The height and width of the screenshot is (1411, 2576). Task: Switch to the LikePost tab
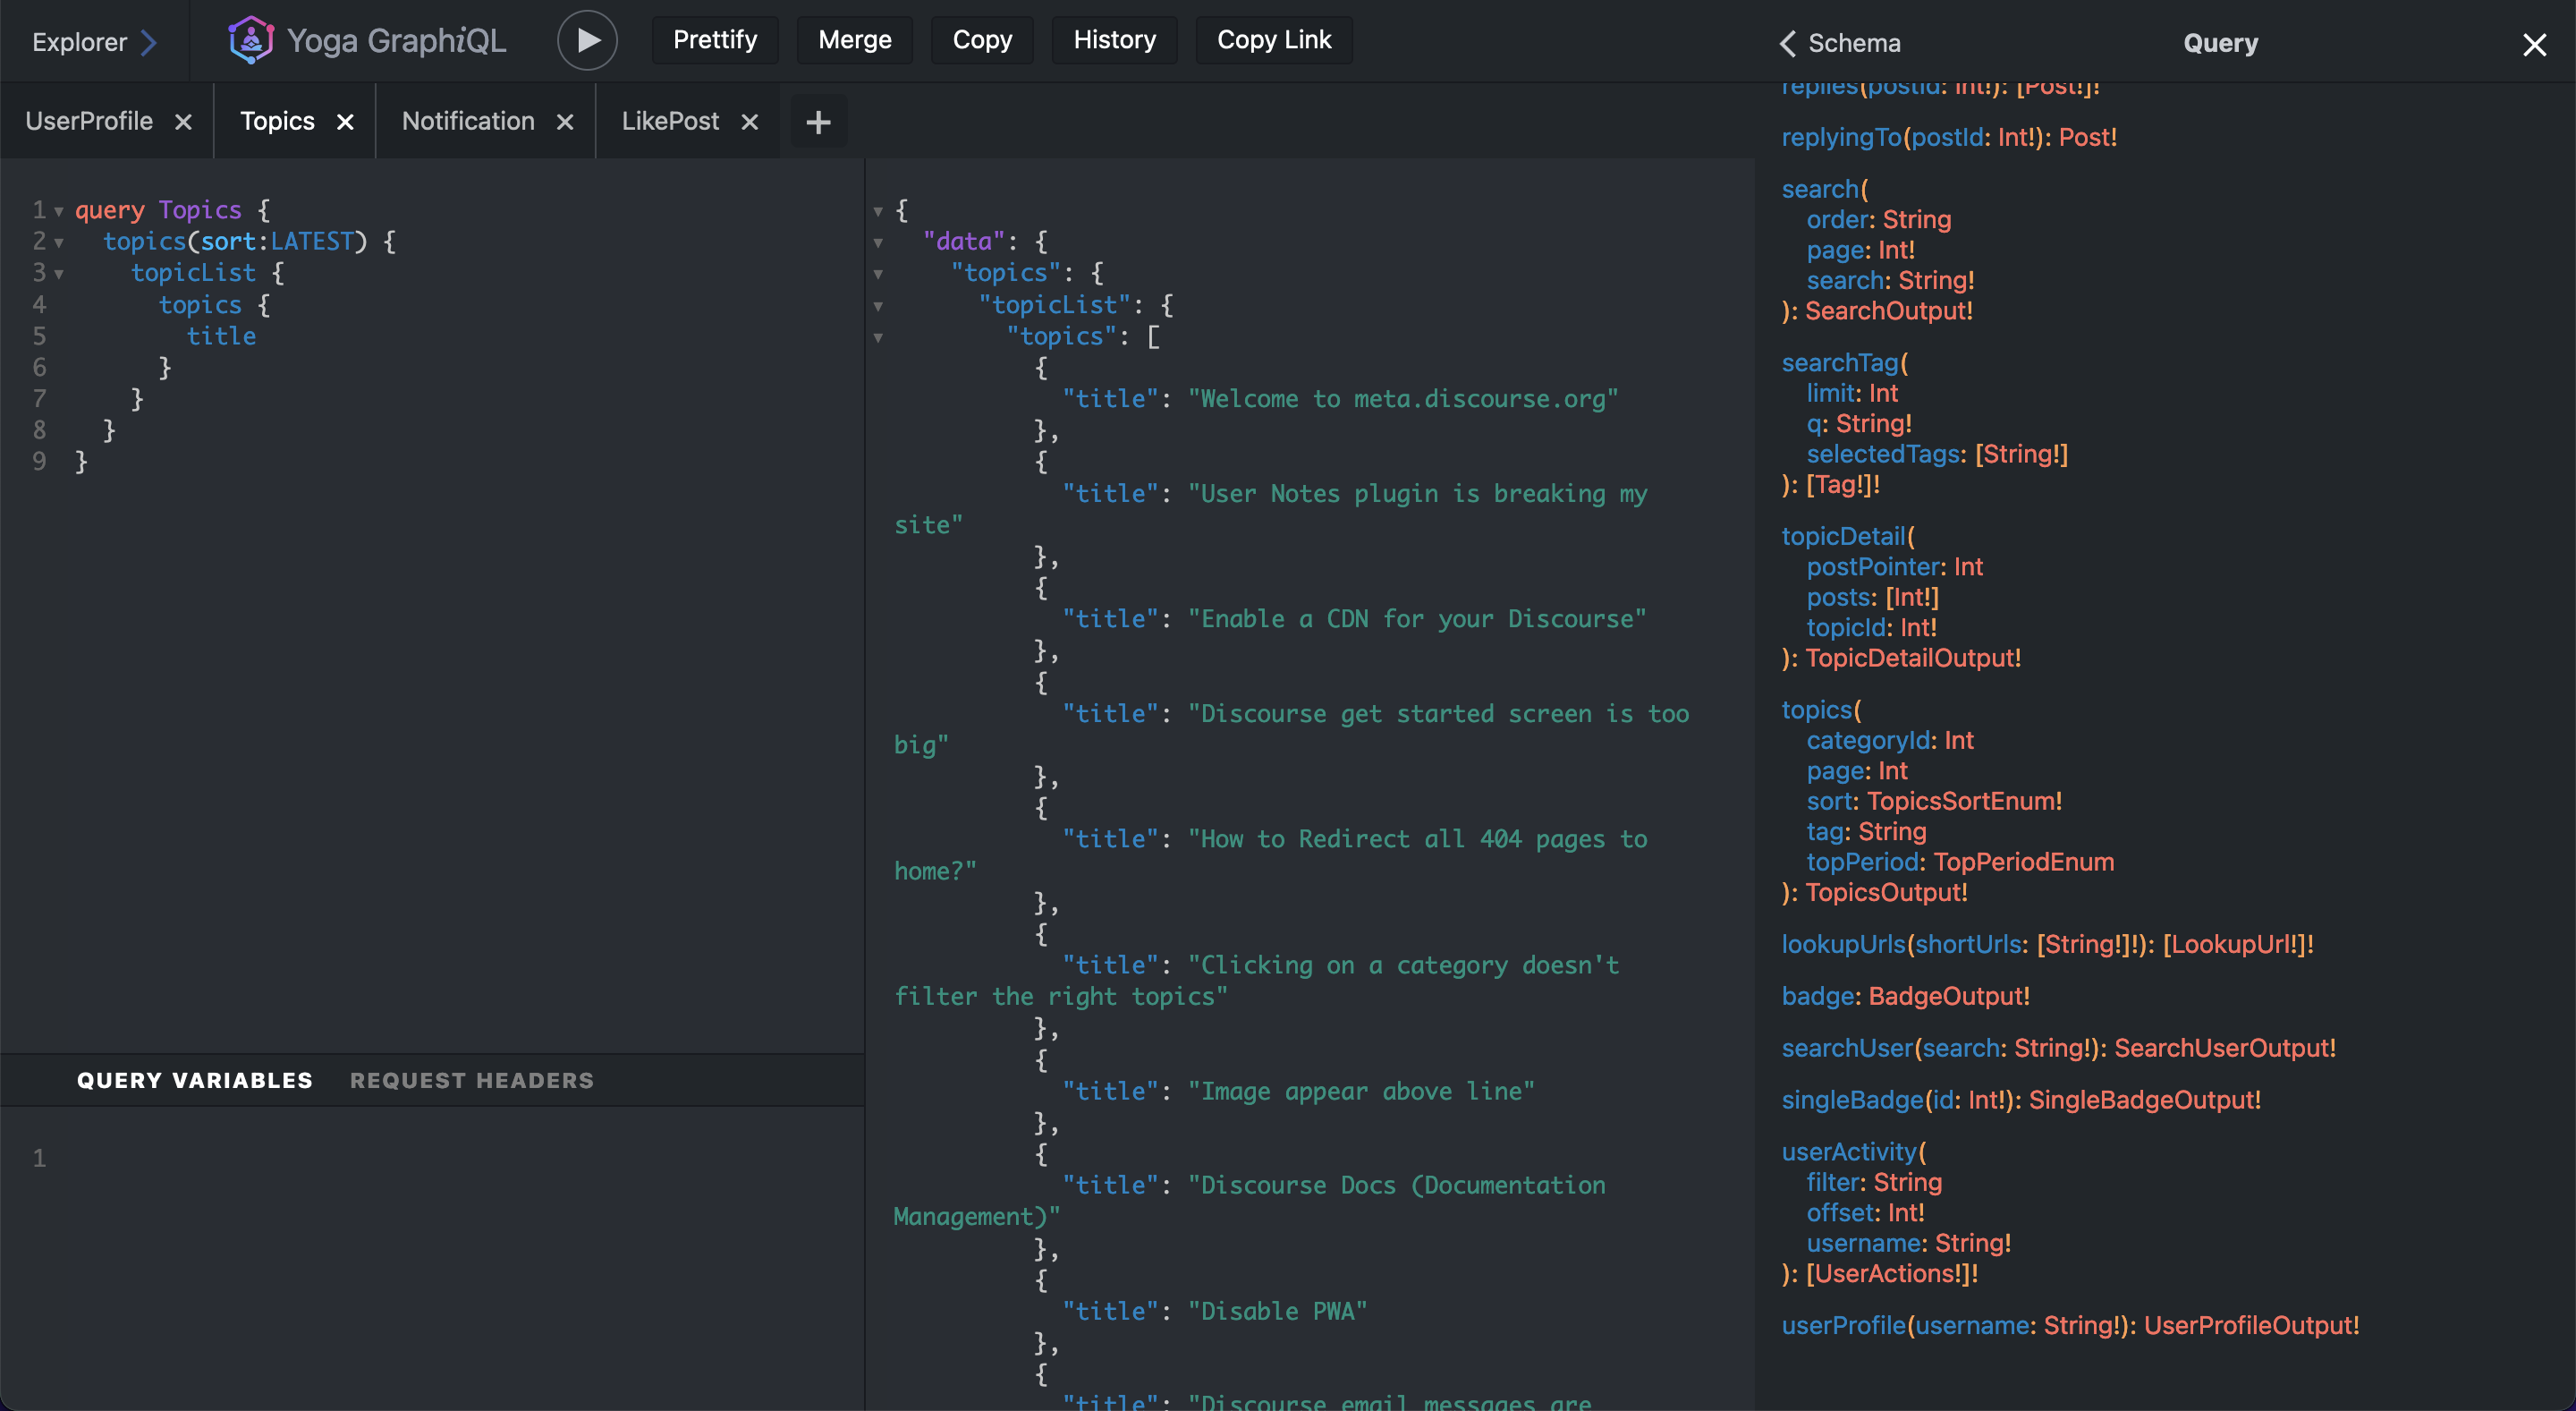click(x=670, y=121)
